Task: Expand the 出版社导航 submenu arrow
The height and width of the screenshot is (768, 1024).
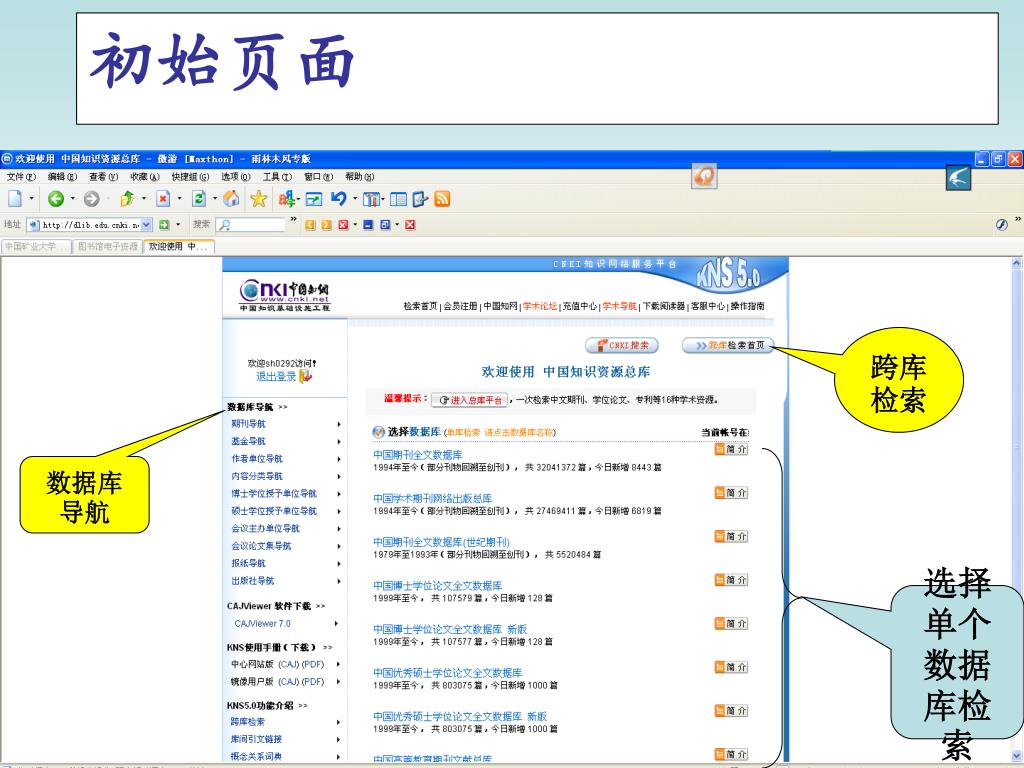Action: click(339, 581)
